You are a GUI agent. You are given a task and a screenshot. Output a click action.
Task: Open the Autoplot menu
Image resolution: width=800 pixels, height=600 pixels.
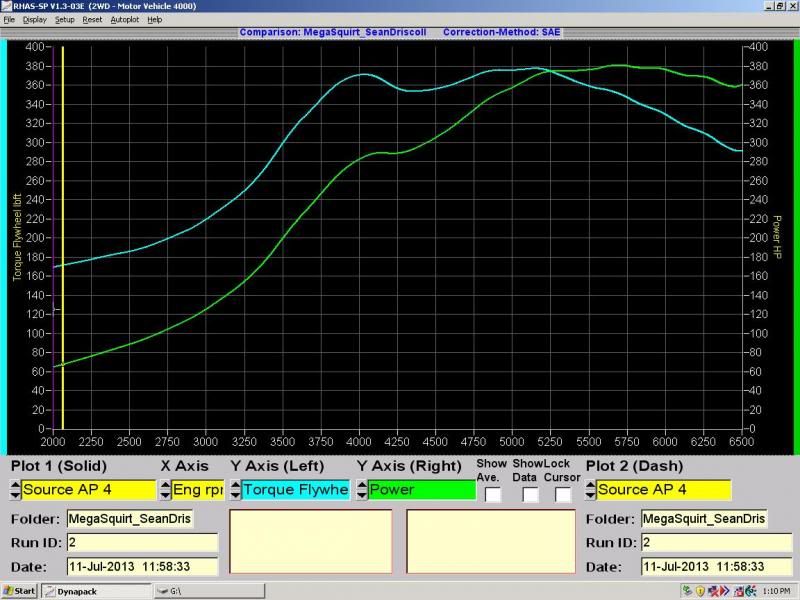click(125, 19)
